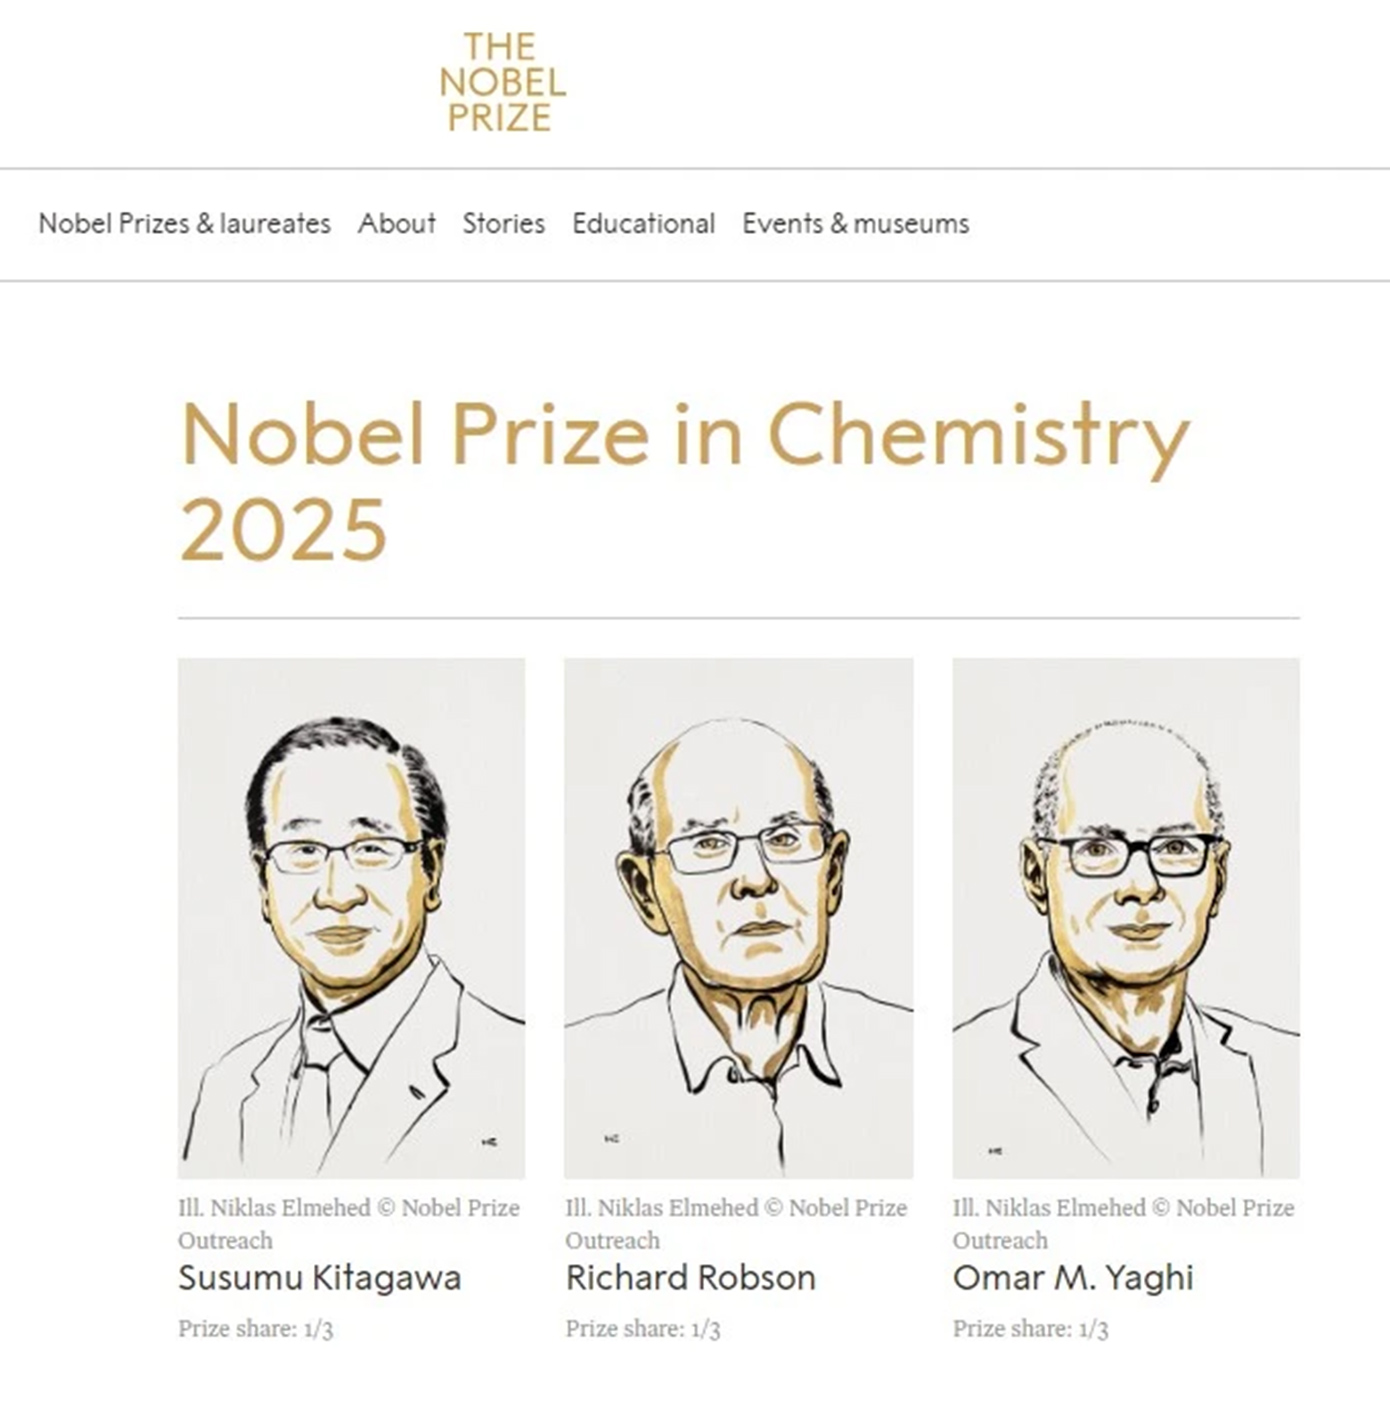
Task: Open Susumu Kitagawa's portrait illustration
Action: tap(351, 917)
